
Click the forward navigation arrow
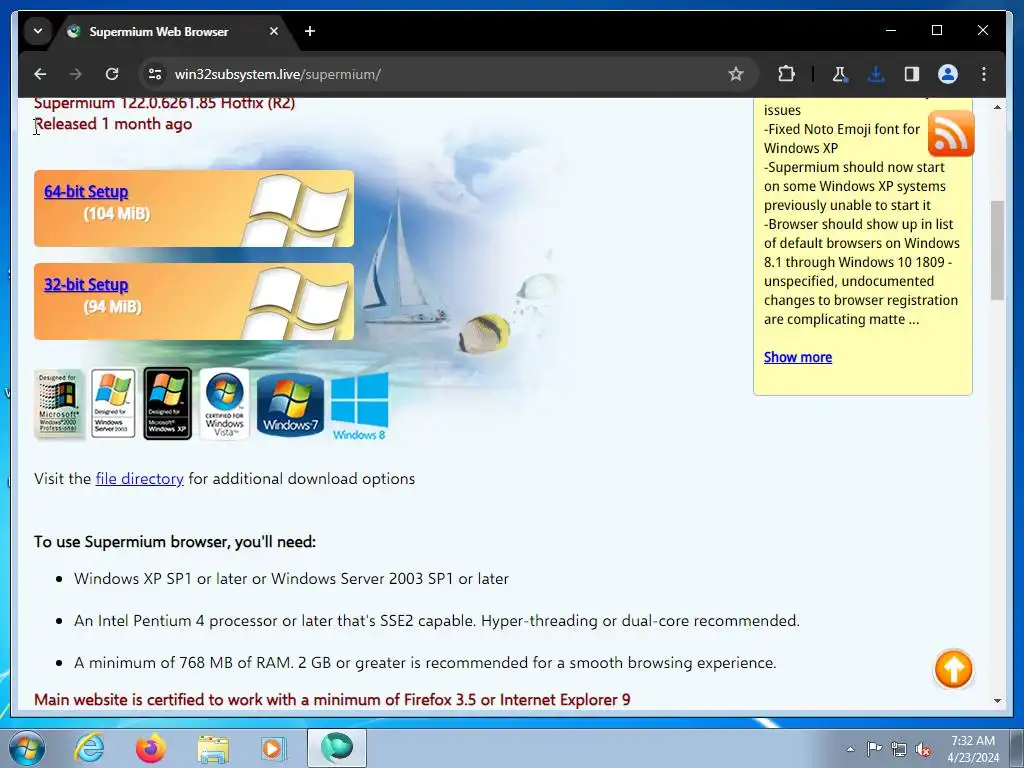[x=76, y=74]
